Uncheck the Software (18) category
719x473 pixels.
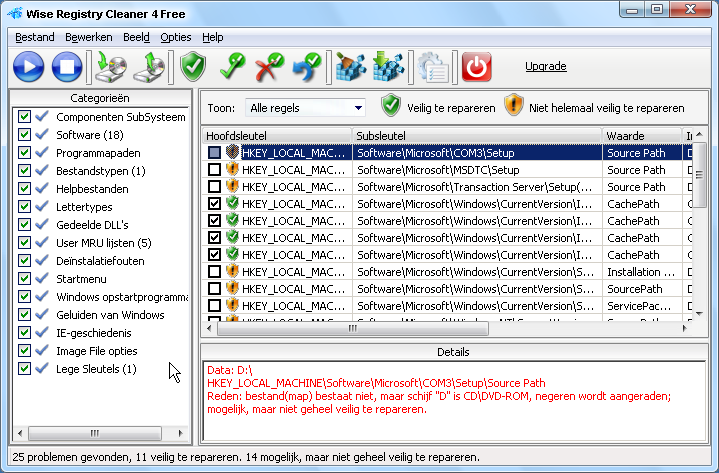24,134
